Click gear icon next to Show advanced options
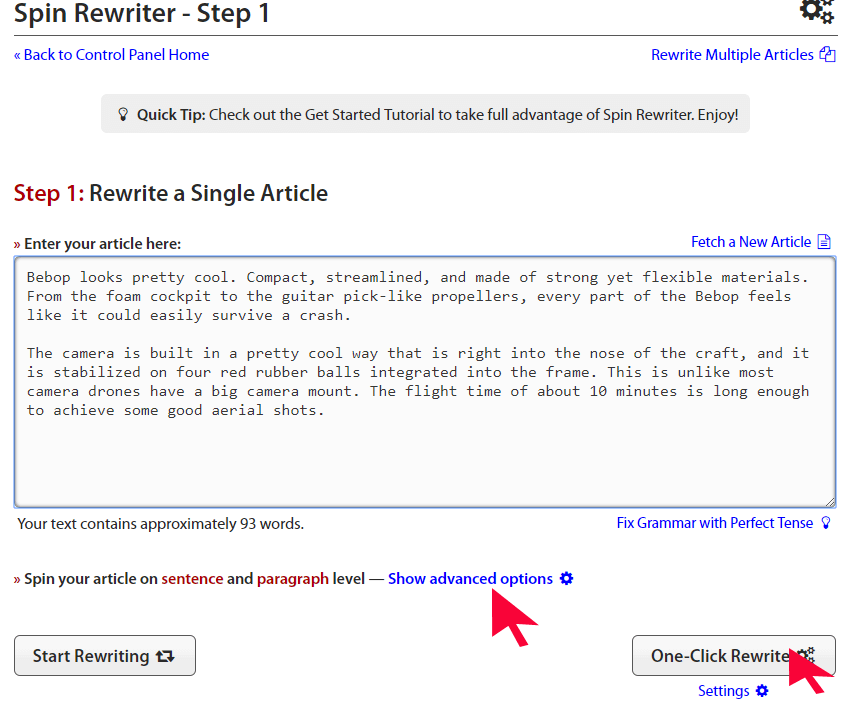Image resolution: width=845 pixels, height=707 pixels. (566, 579)
